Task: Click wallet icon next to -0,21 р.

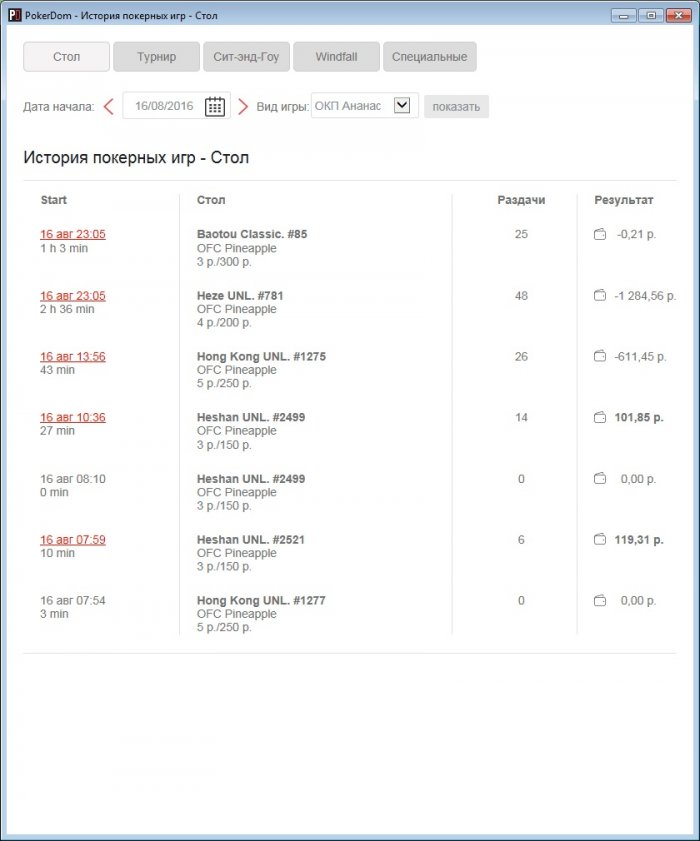Action: [600, 234]
